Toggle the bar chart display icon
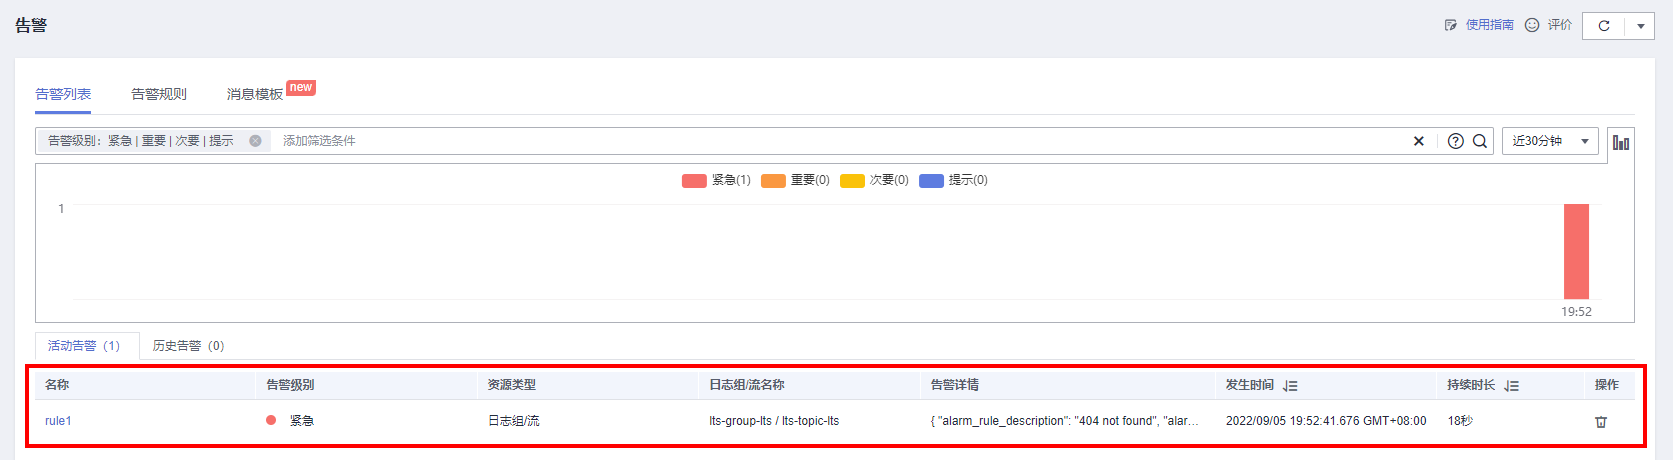The image size is (1673, 460). click(x=1621, y=142)
